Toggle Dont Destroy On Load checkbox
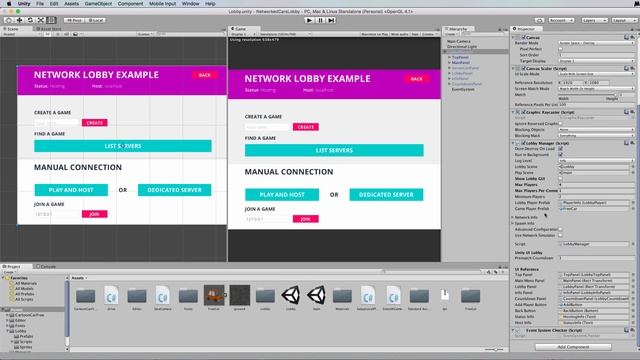The image size is (640, 360). click(560, 149)
